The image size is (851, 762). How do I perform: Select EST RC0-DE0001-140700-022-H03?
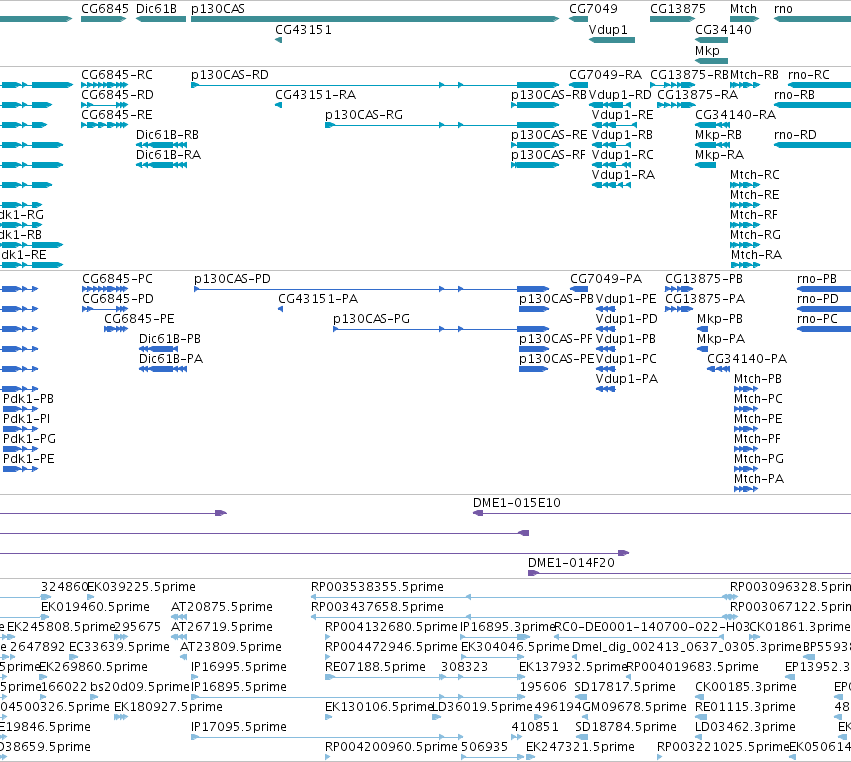[651, 627]
